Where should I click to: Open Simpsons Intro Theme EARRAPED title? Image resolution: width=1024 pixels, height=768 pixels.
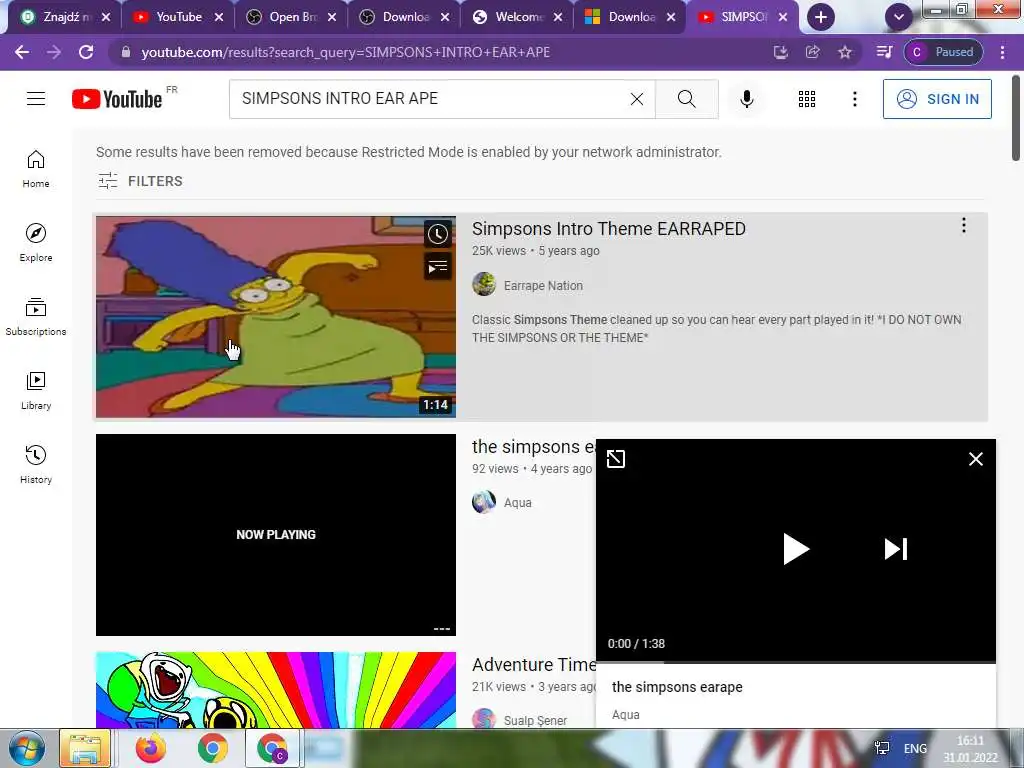[609, 229]
